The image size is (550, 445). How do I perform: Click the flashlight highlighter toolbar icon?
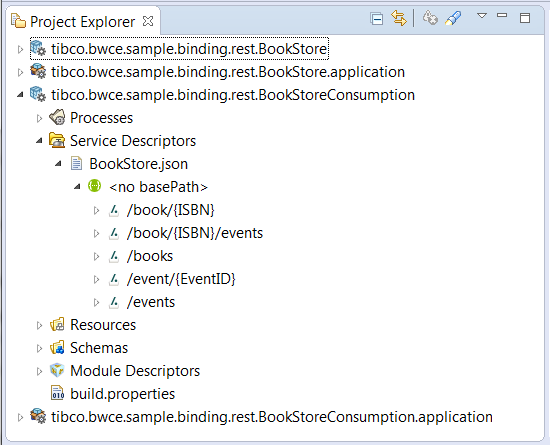coord(453,18)
